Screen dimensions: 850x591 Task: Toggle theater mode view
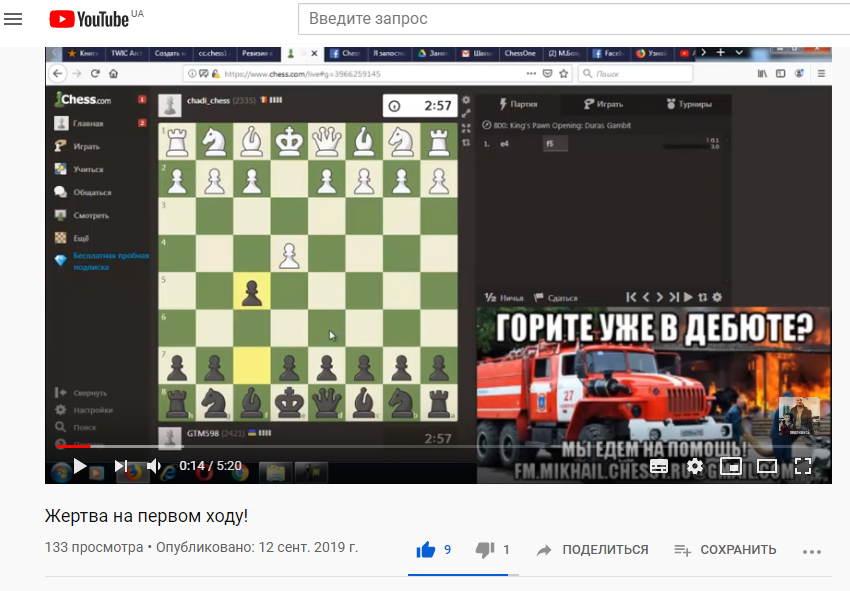pos(767,466)
